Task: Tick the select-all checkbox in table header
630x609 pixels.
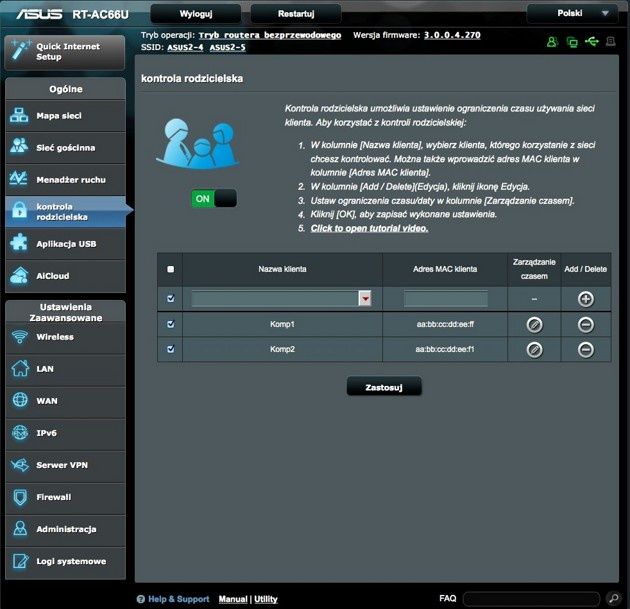Action: (x=171, y=269)
